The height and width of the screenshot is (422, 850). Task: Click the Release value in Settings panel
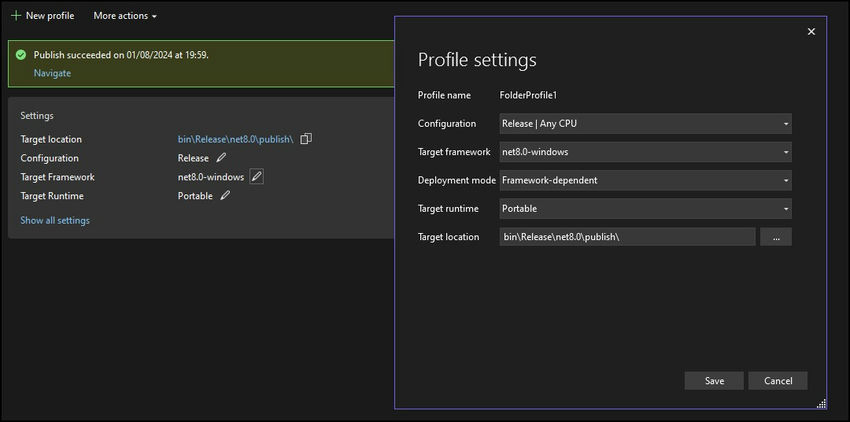coord(193,158)
